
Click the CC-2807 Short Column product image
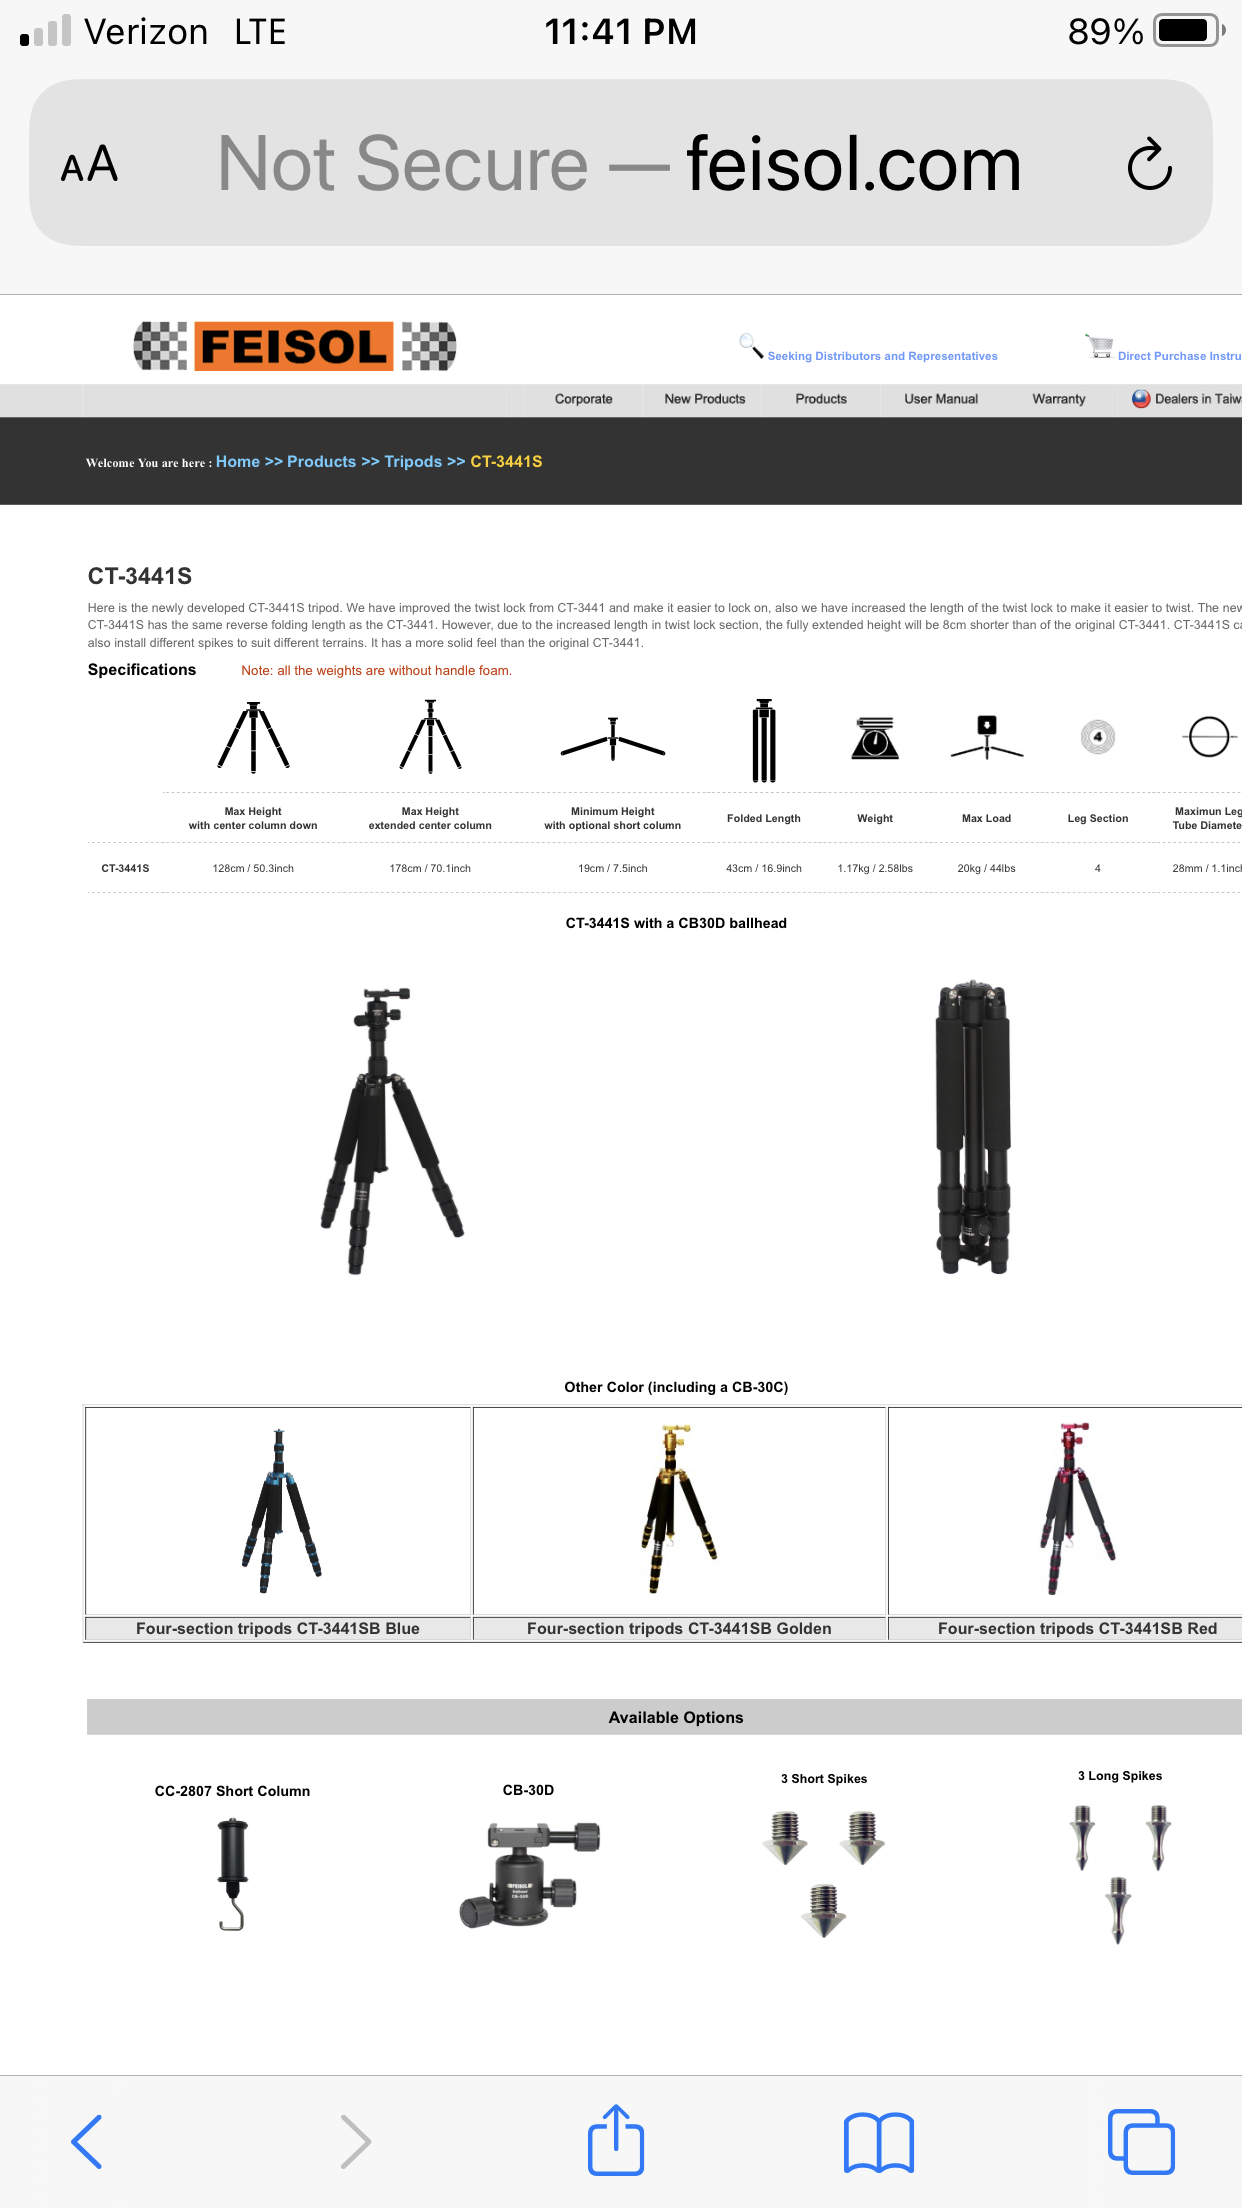tap(232, 1874)
